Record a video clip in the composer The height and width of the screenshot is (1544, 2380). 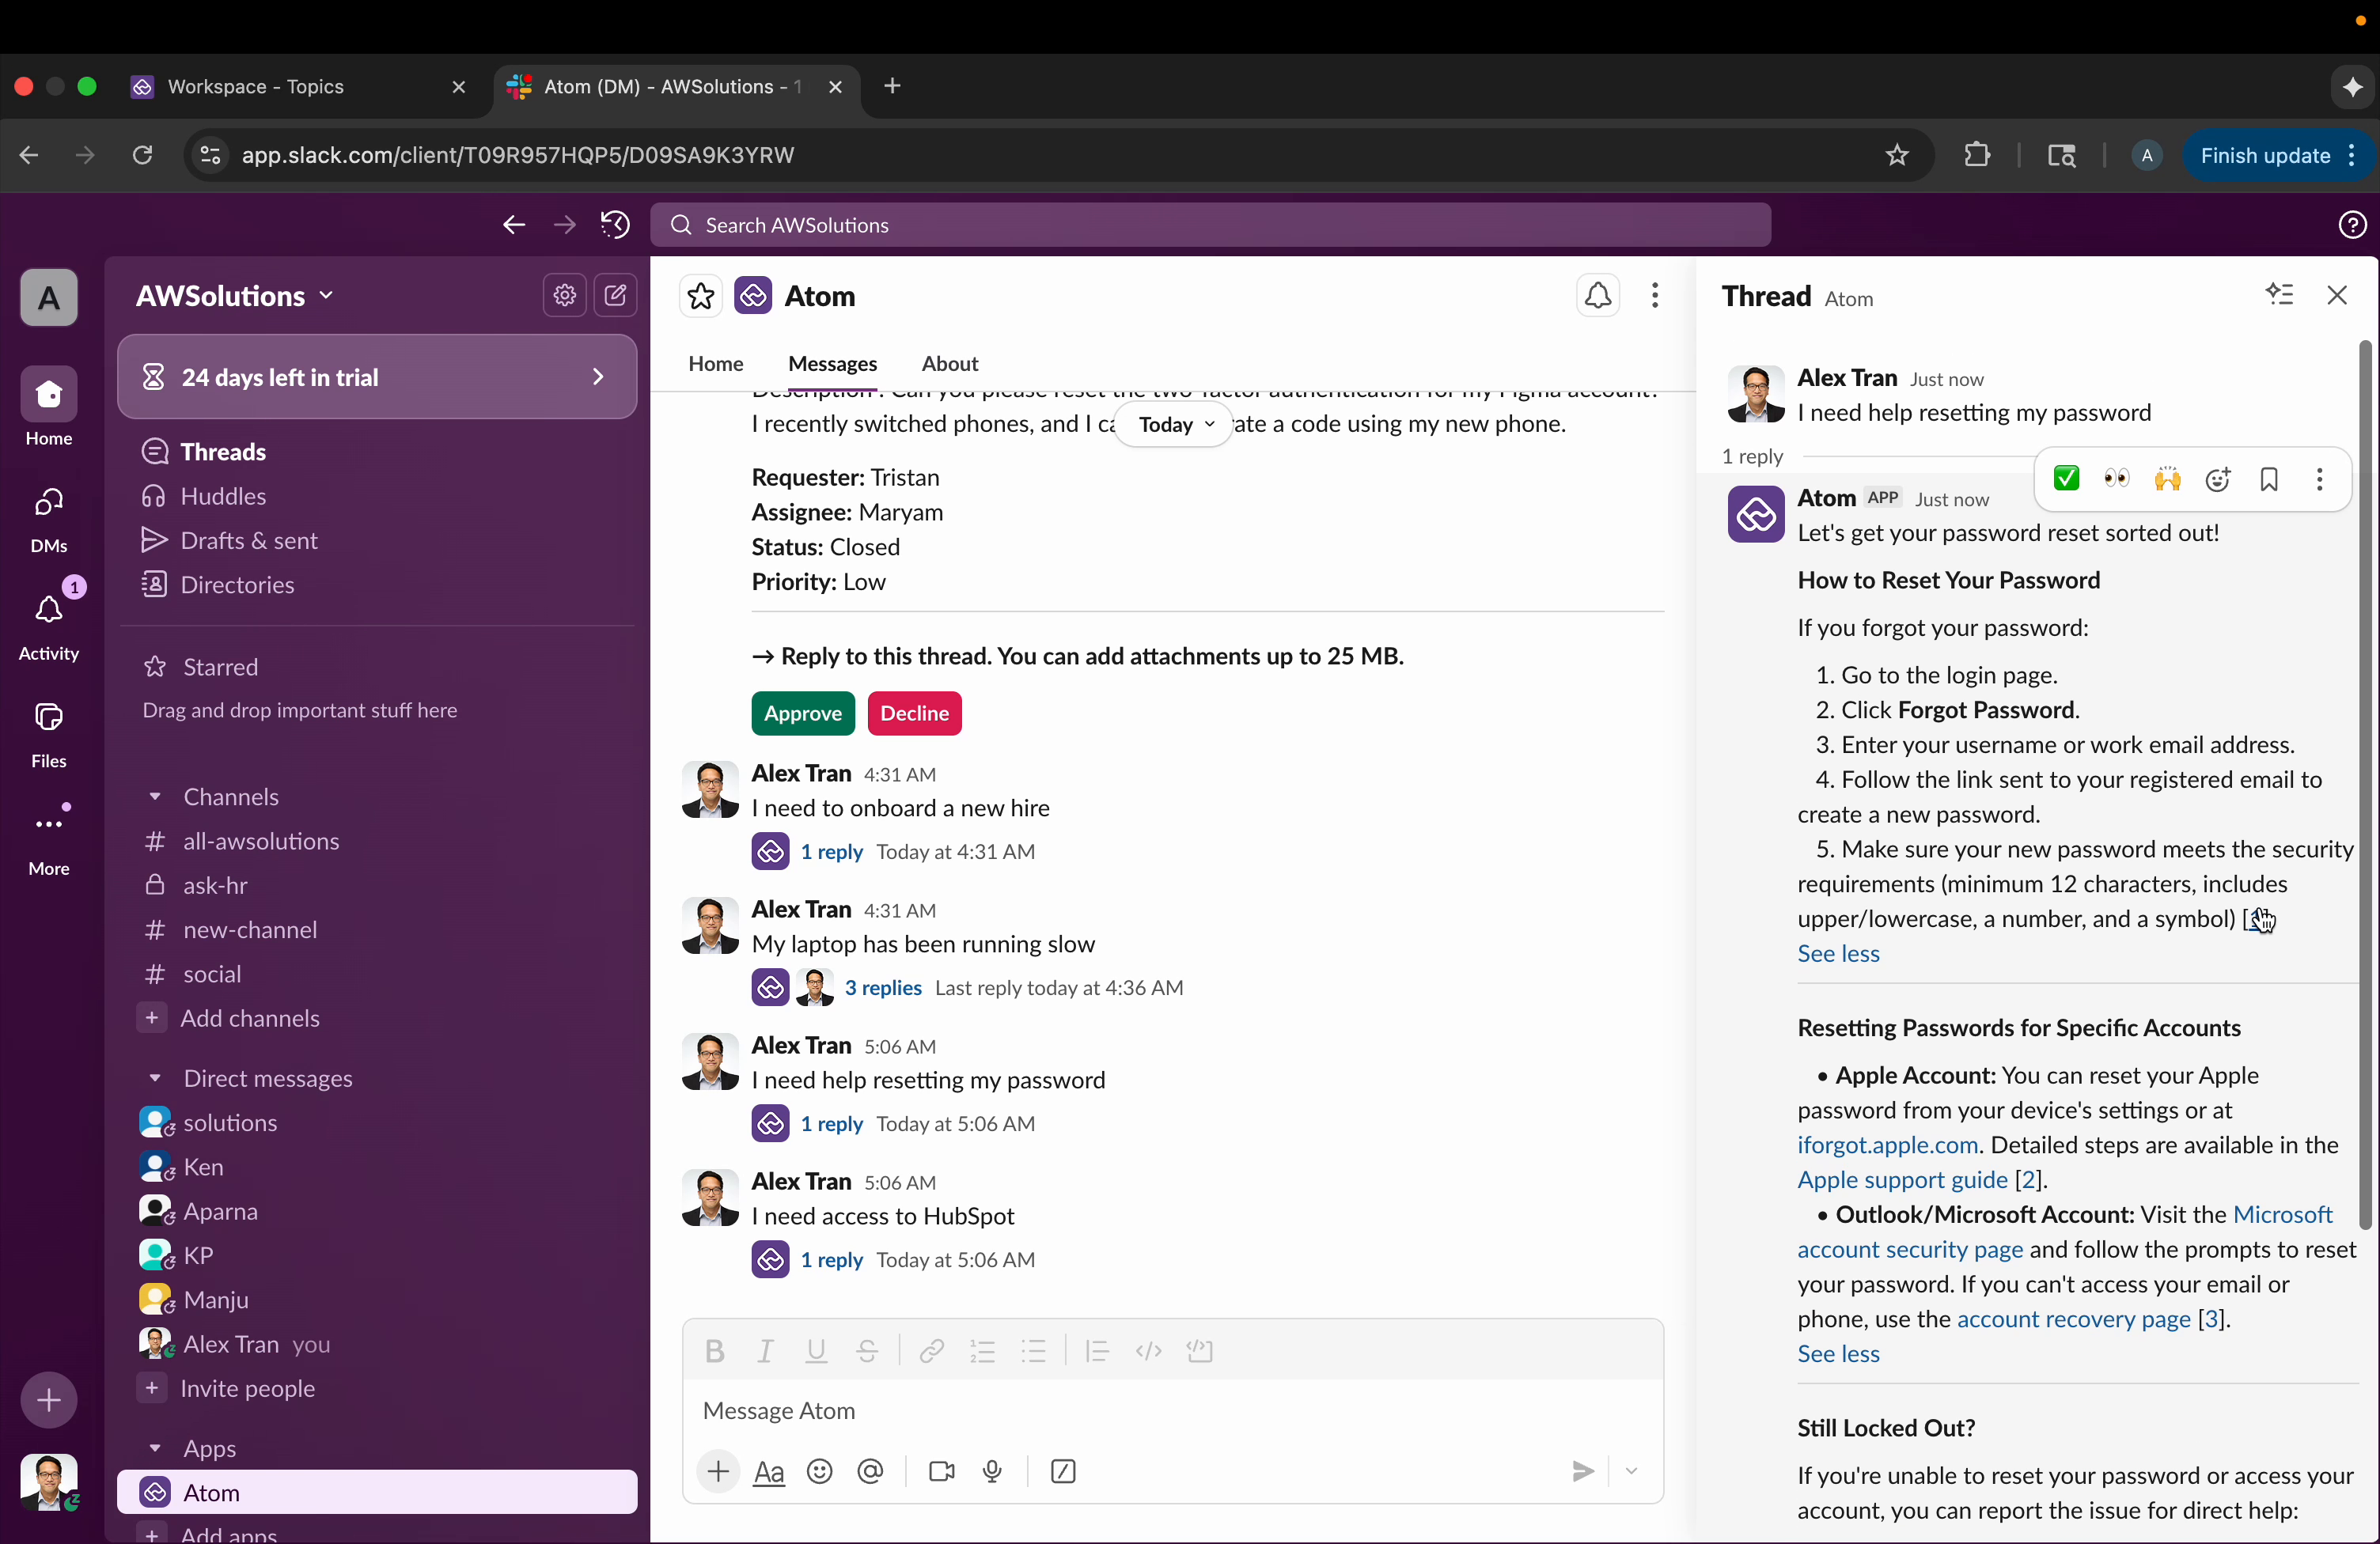pyautogui.click(x=941, y=1471)
